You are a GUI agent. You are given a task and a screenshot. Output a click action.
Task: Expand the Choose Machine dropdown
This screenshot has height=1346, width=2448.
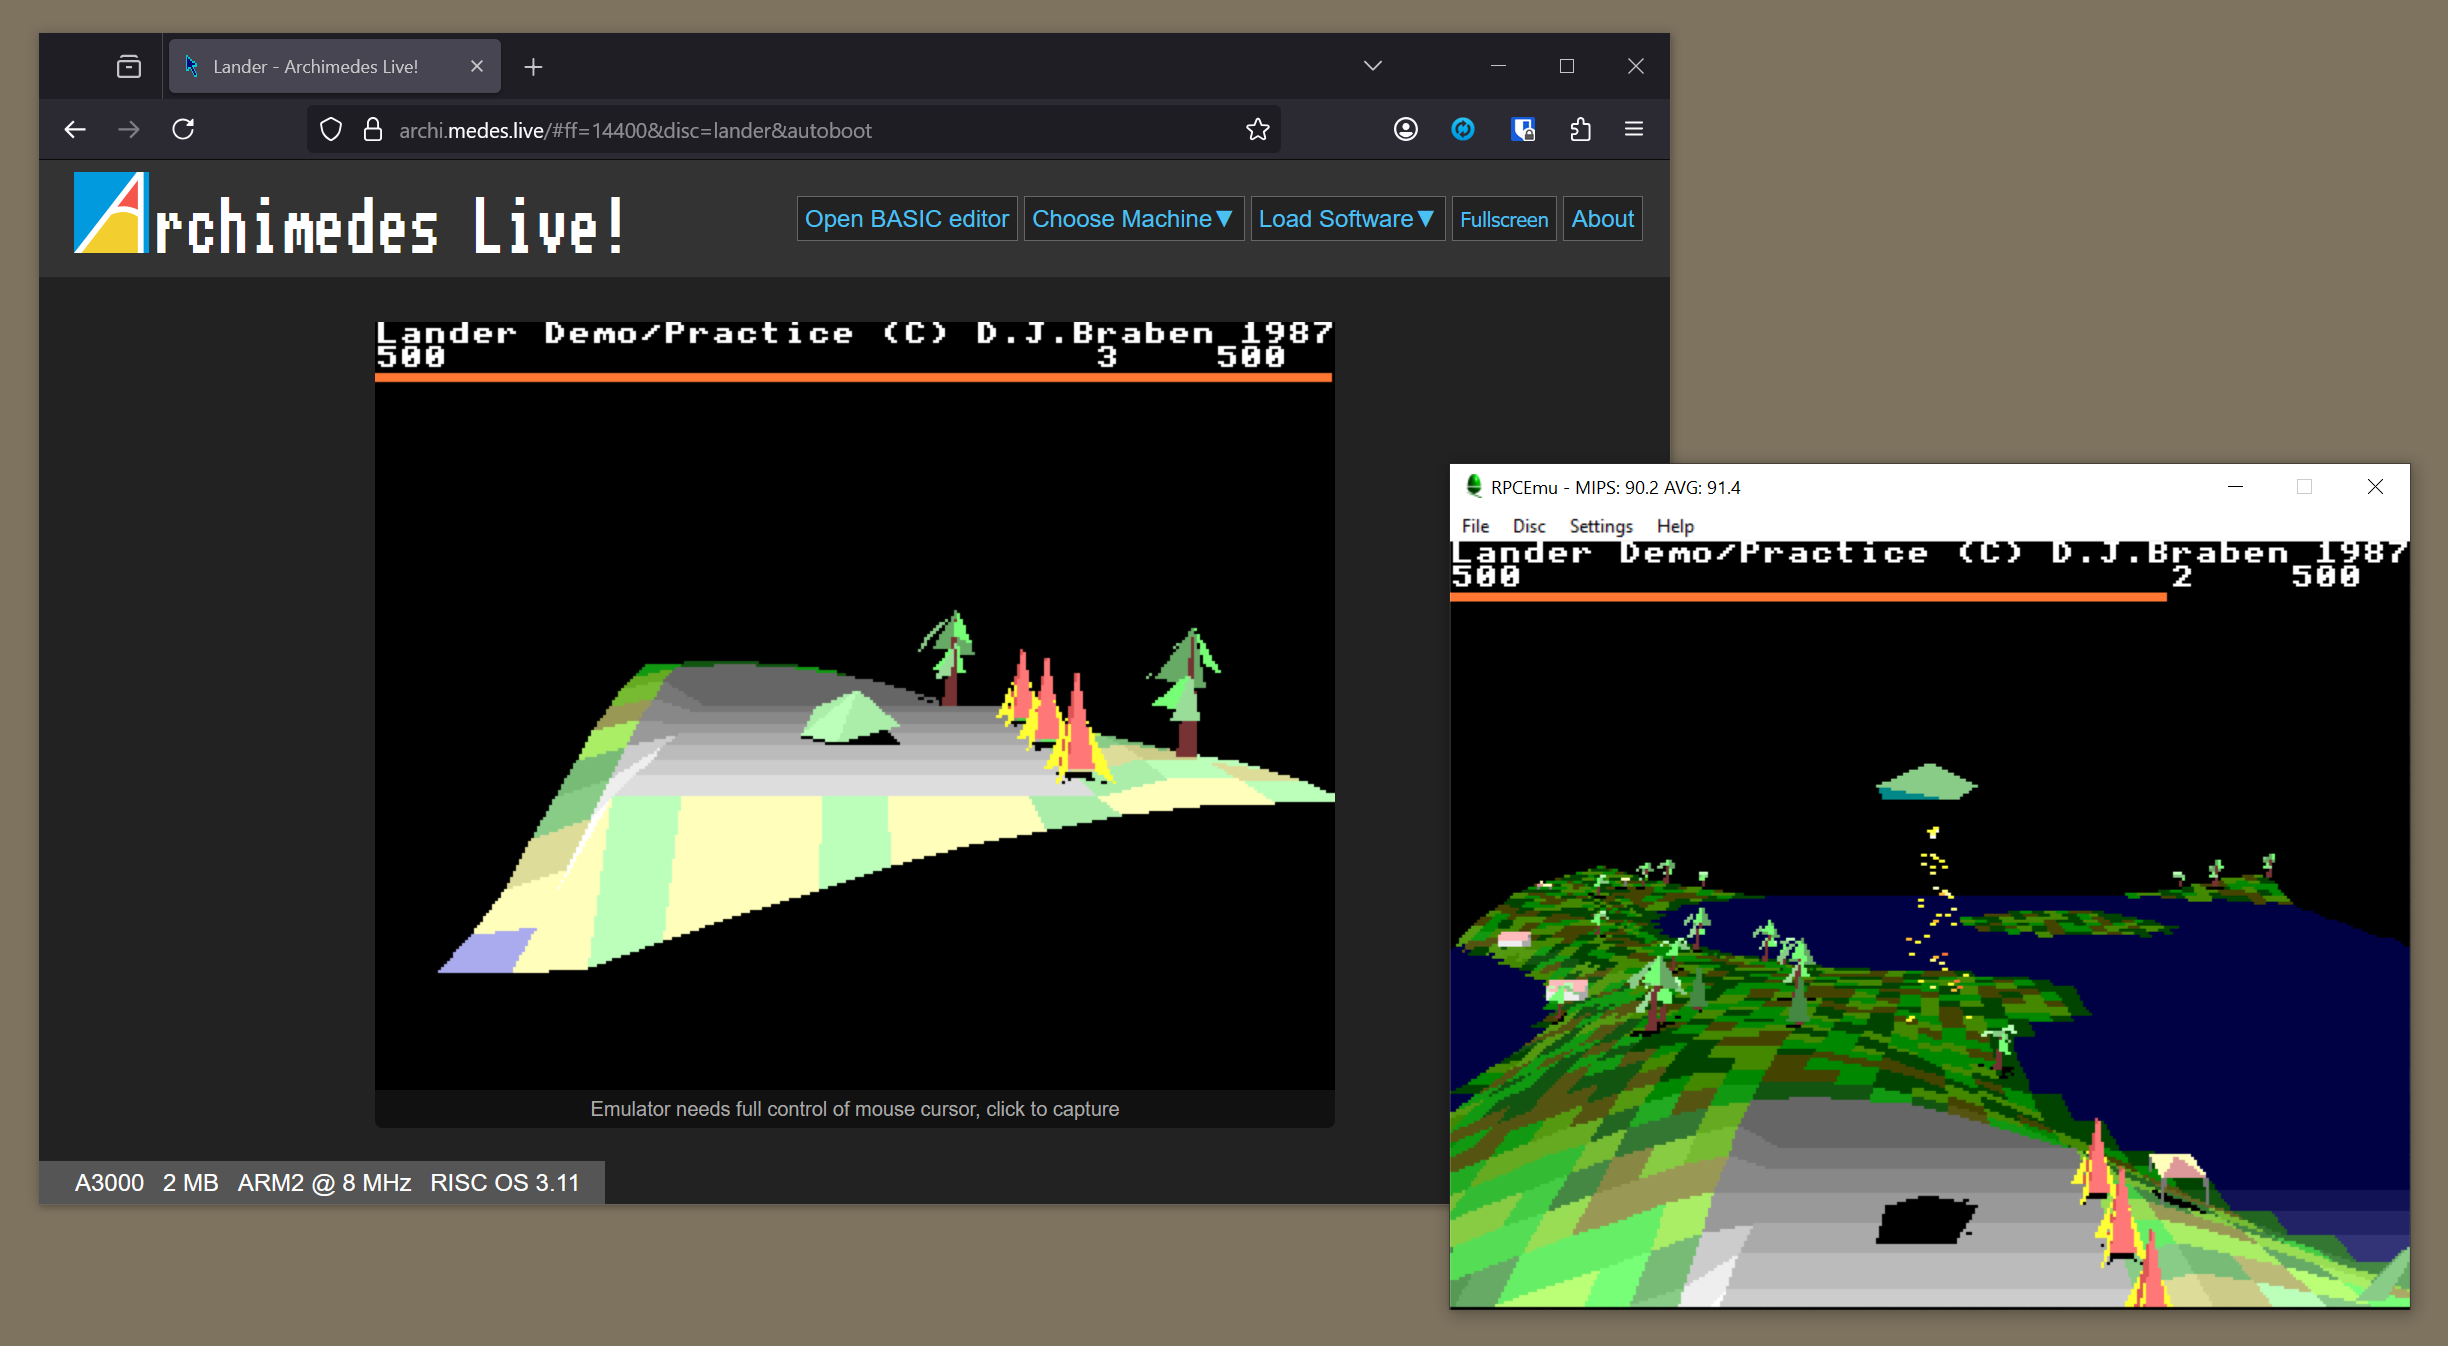click(x=1133, y=219)
